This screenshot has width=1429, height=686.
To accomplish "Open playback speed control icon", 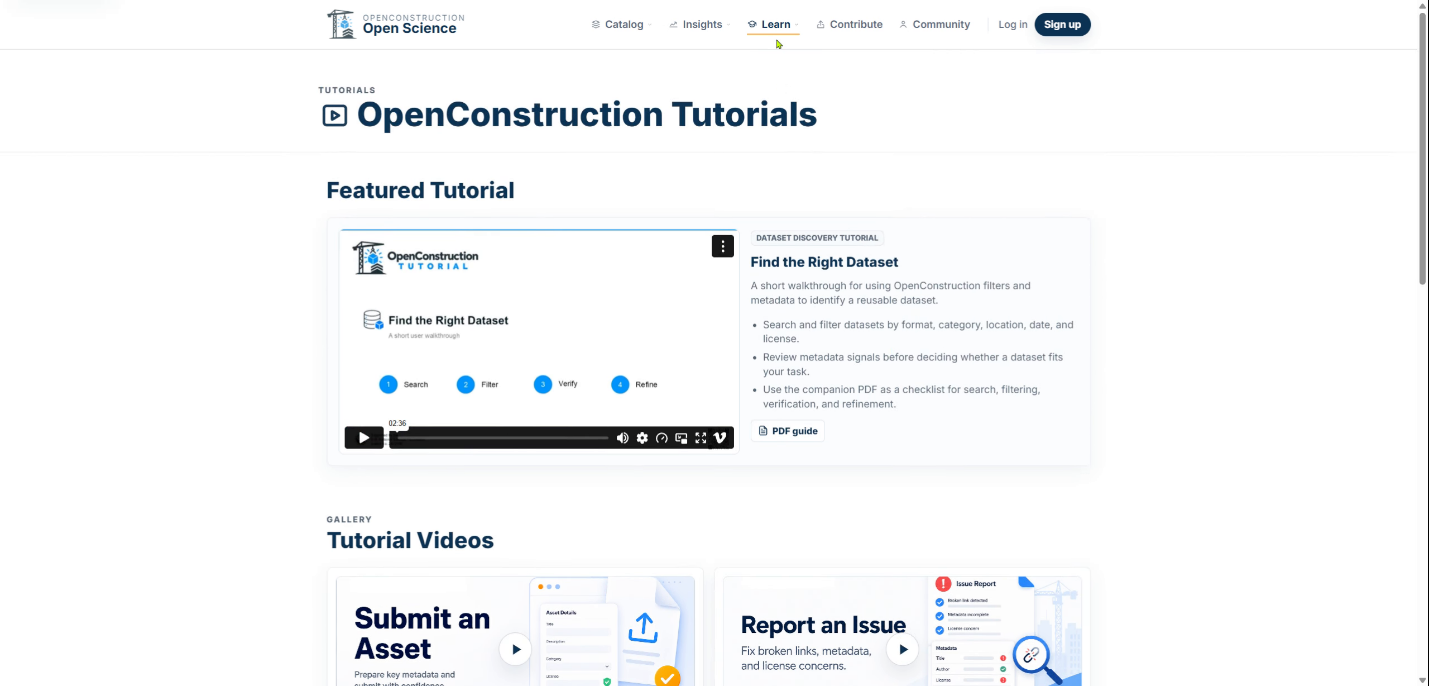I will click(661, 438).
